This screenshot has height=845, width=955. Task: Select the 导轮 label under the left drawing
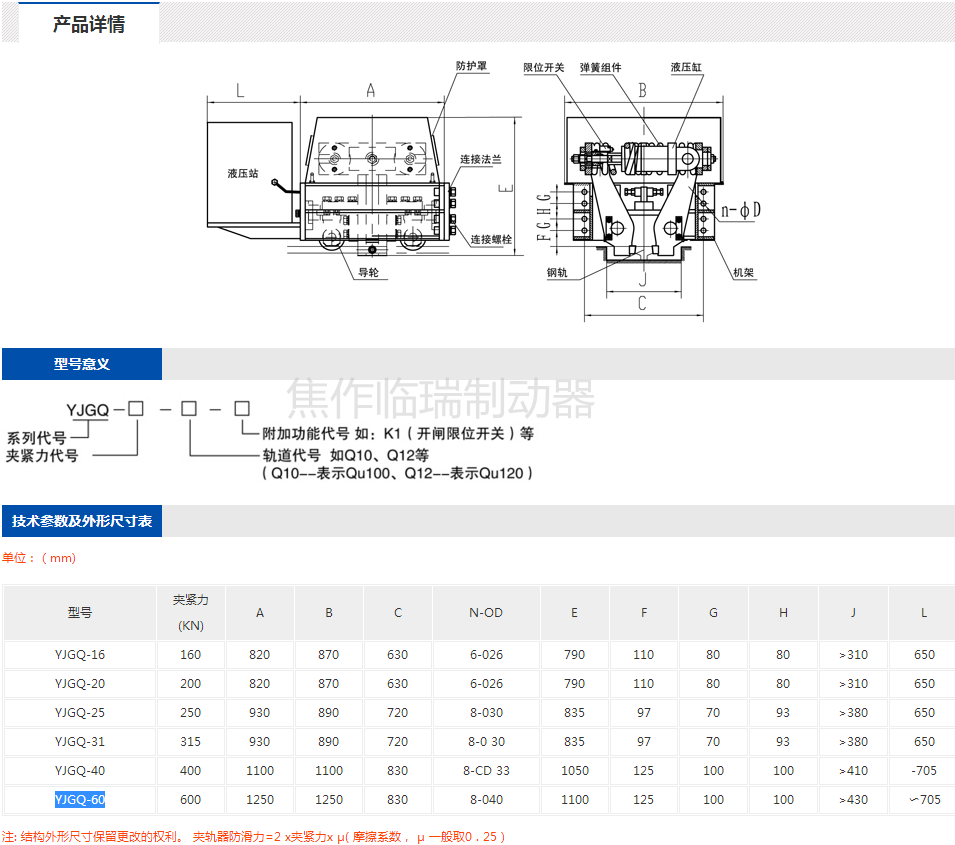369,272
